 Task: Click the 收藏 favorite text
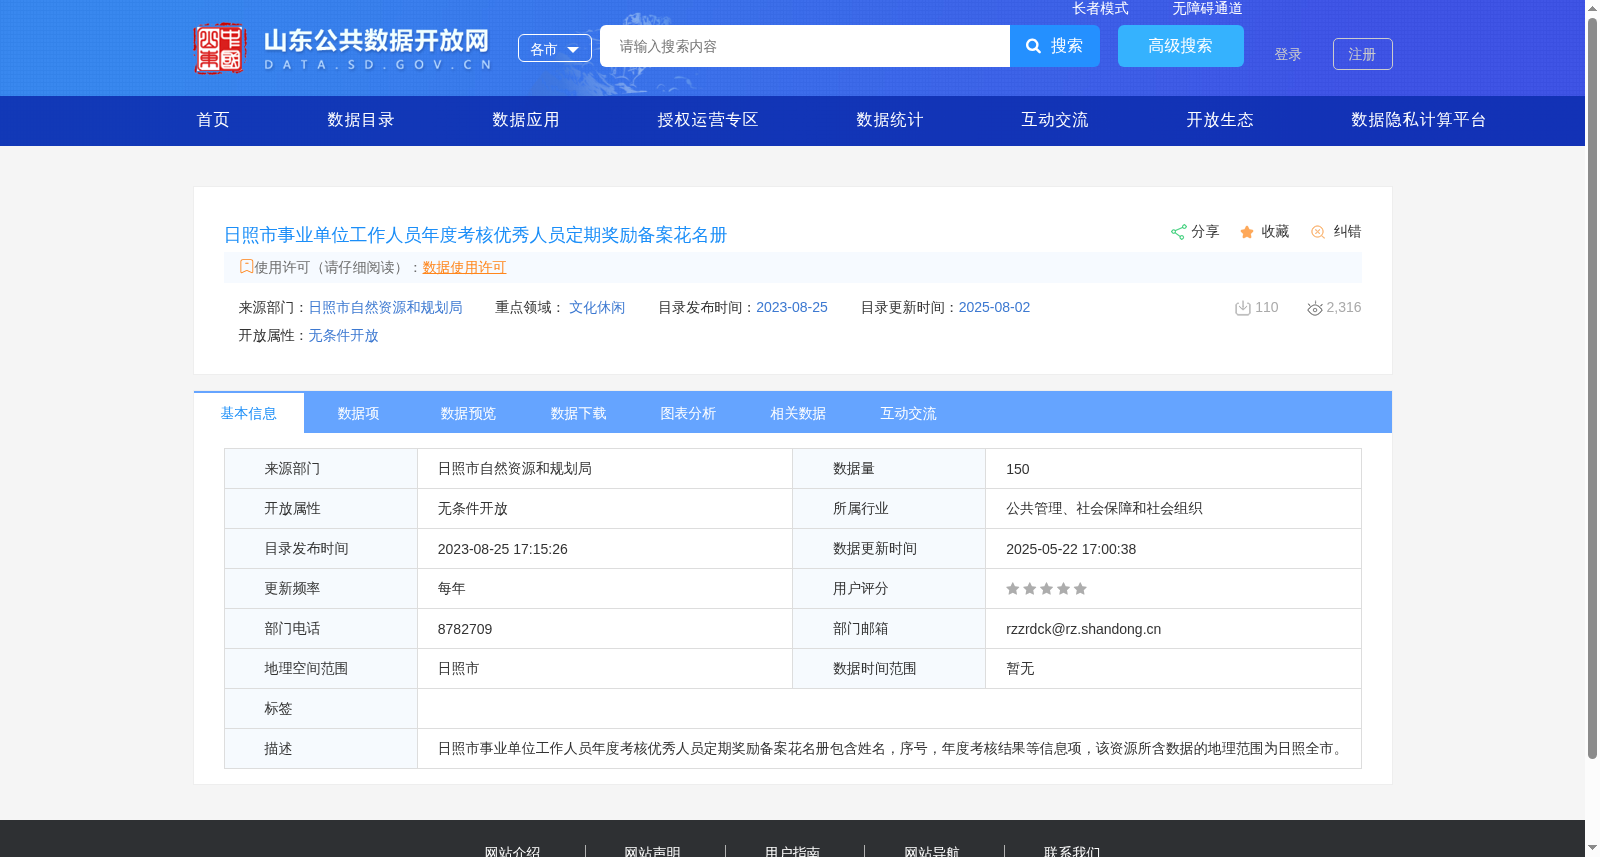pyautogui.click(x=1275, y=231)
